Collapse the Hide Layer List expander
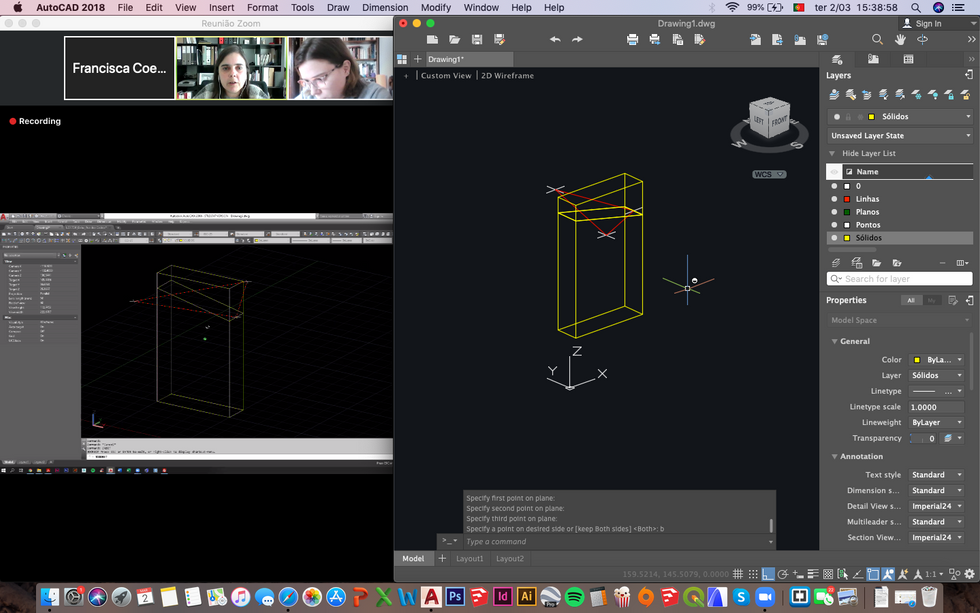The image size is (980, 613). tap(832, 153)
